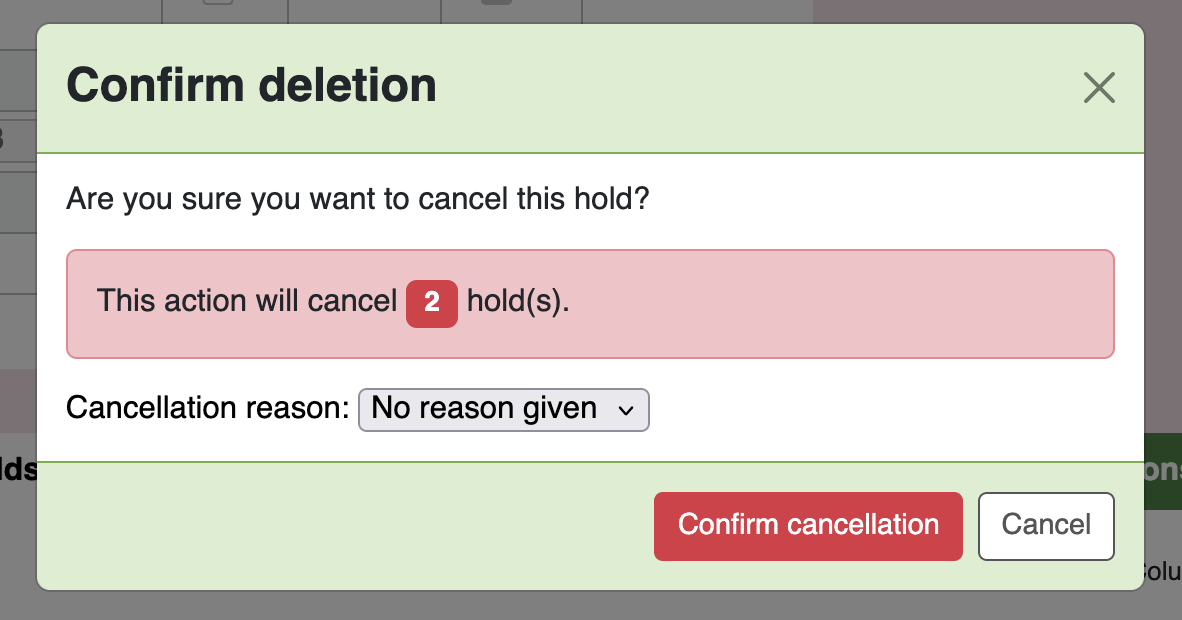This screenshot has width=1182, height=620.
Task: Click the green footer area beside Confirm cancellation
Action: [350, 525]
